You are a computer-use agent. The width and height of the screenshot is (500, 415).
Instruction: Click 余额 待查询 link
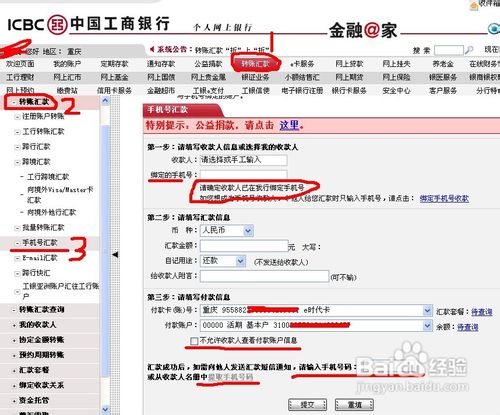point(467,327)
